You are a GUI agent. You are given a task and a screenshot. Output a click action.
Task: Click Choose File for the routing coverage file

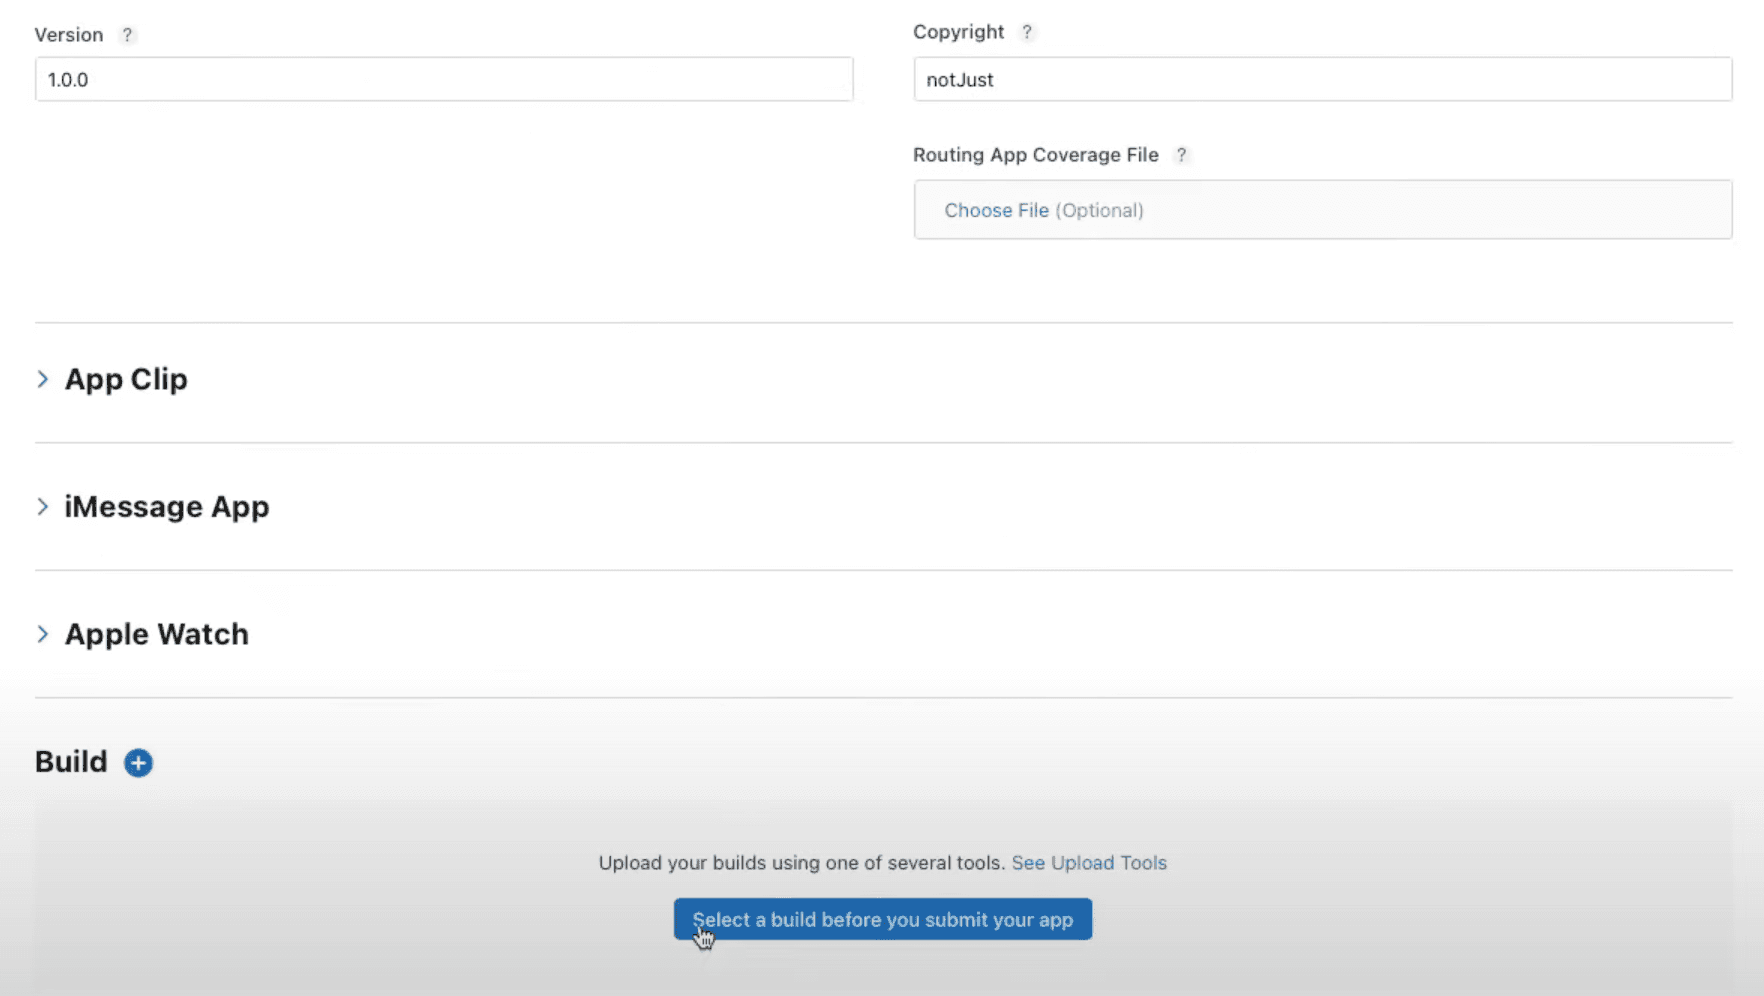[x=996, y=210]
